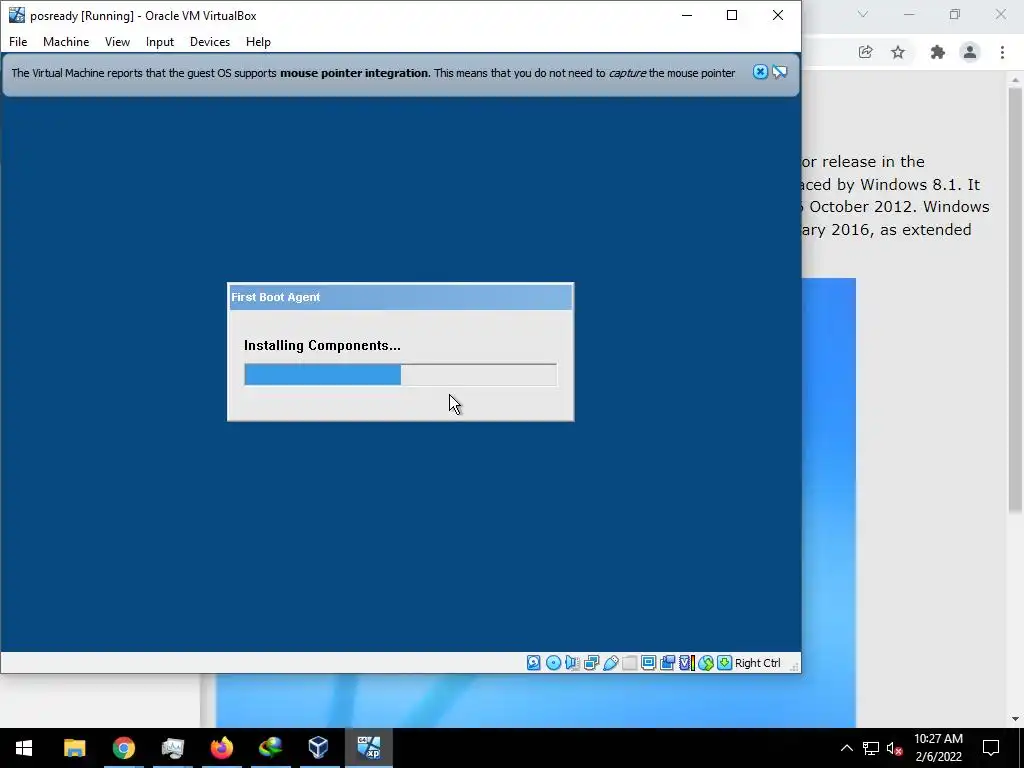Minimize the VirtualBox window
Screen dimensions: 1024x768
point(687,15)
